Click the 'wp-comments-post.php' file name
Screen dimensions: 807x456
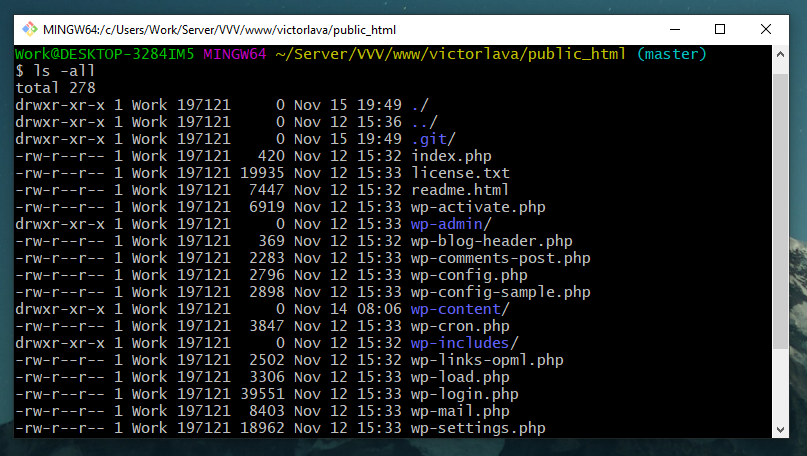pyautogui.click(x=501, y=258)
